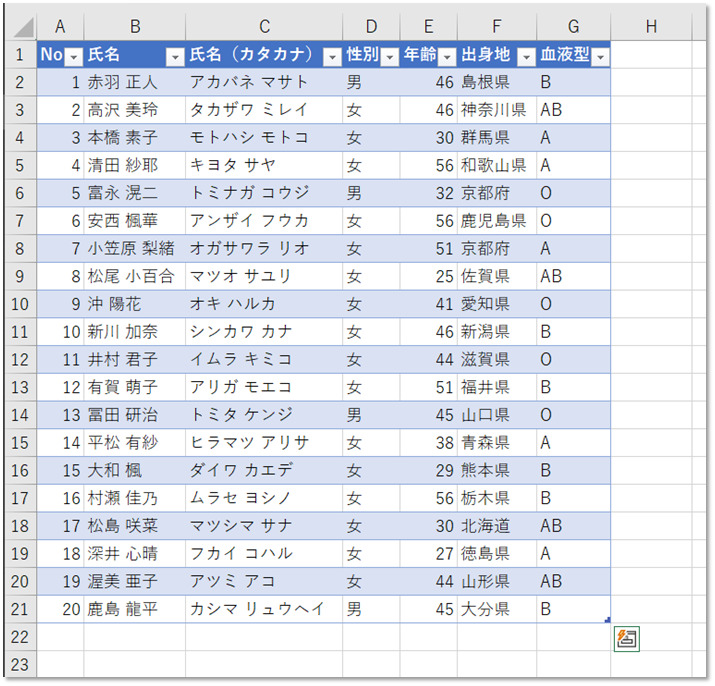Click the cell containing フカイ コハル
This screenshot has width=715, height=686.
[264, 554]
